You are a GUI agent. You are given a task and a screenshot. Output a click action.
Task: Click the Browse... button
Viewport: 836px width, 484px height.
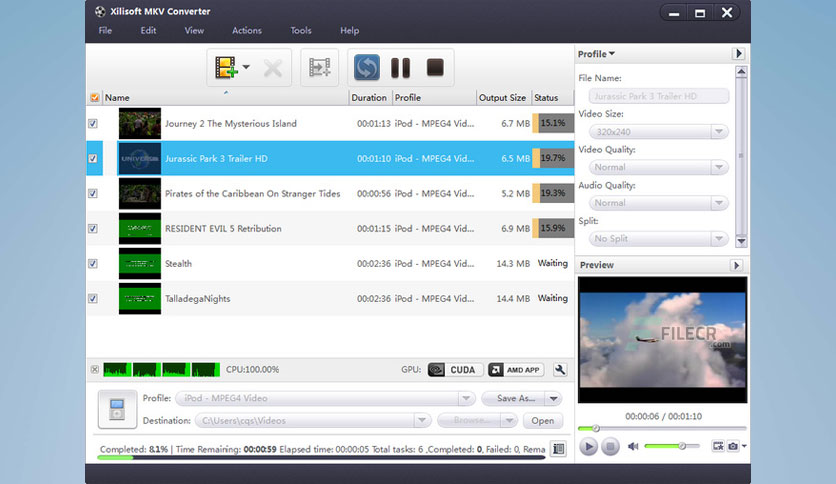[x=469, y=421]
